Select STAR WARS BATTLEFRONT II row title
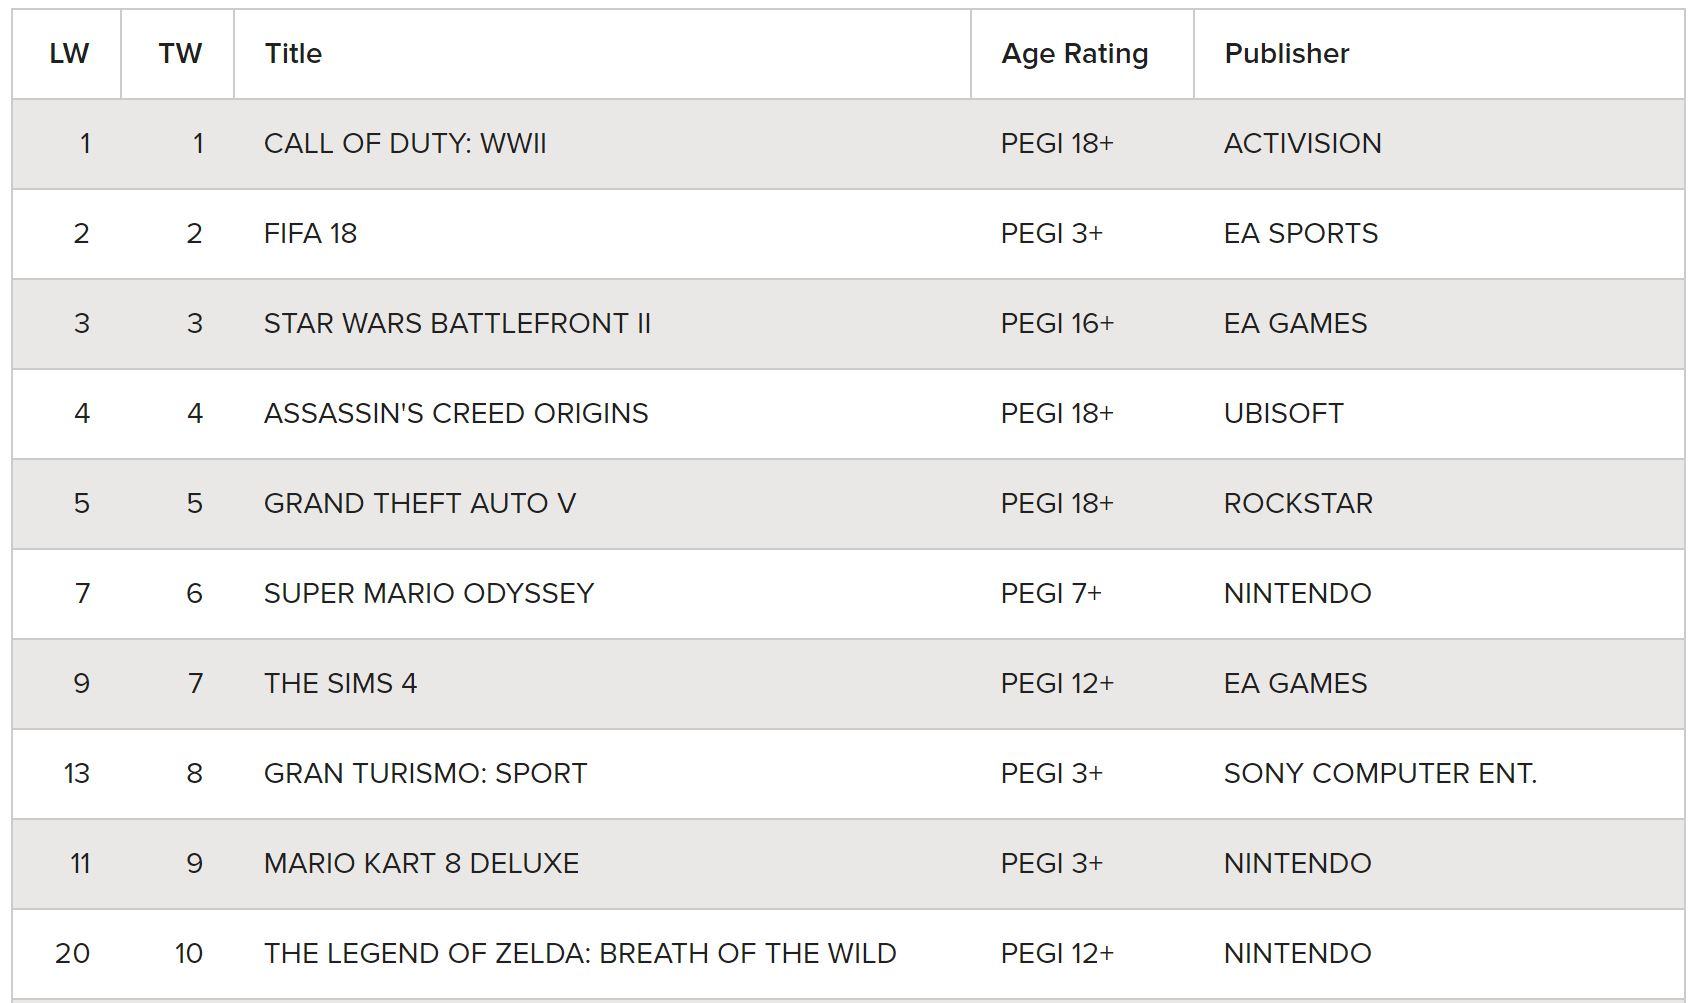The image size is (1696, 1003). coord(457,324)
